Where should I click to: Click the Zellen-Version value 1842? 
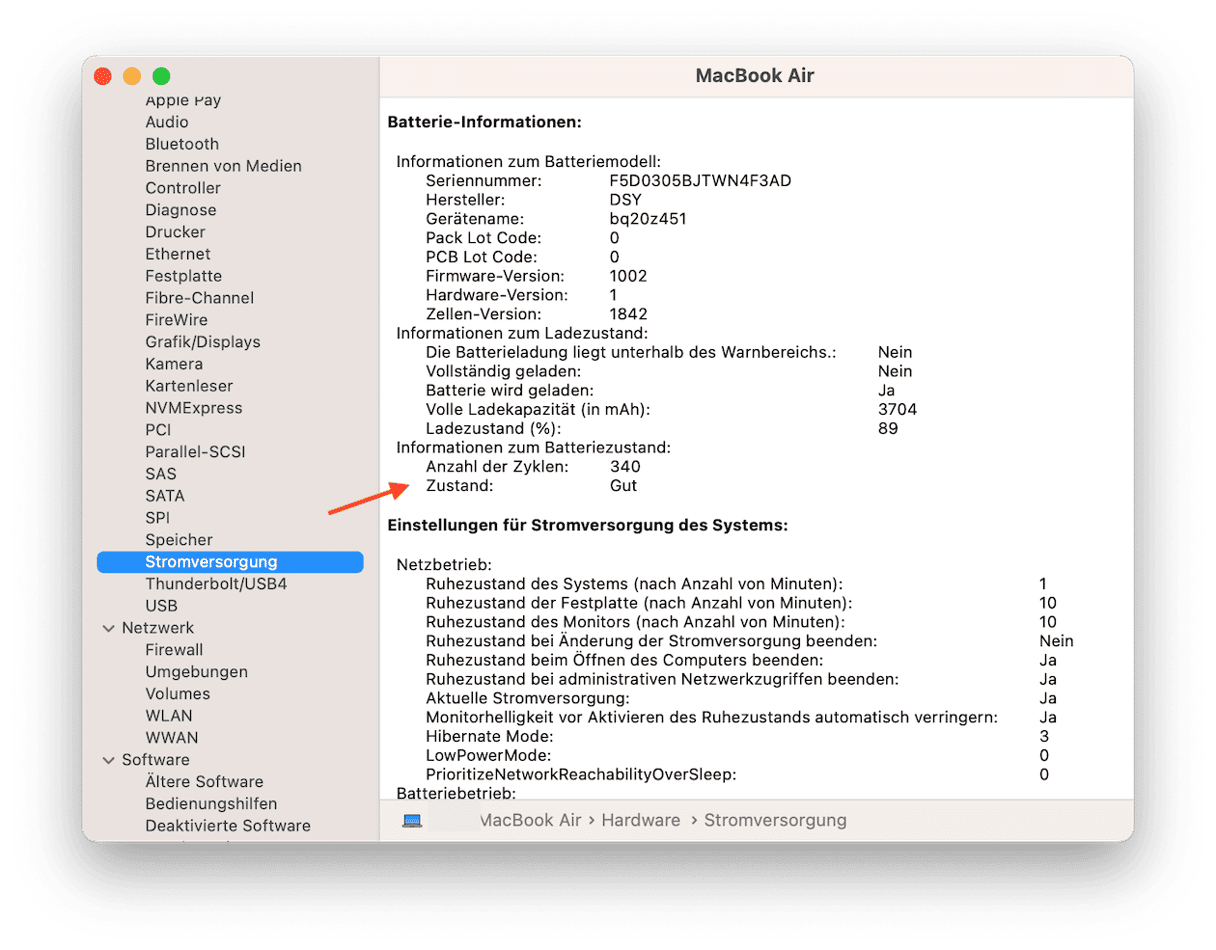(628, 314)
